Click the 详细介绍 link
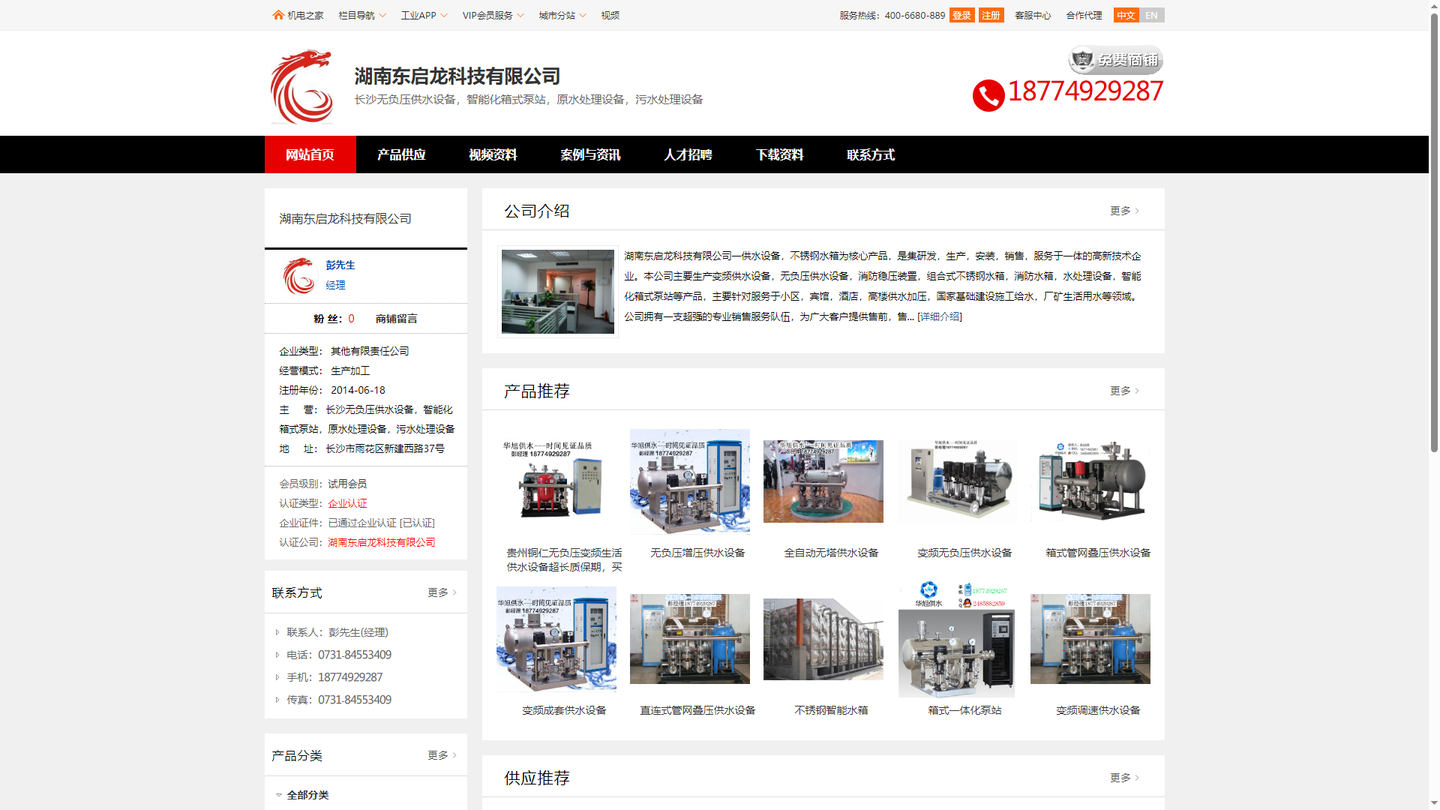Image resolution: width=1440 pixels, height=810 pixels. click(940, 316)
